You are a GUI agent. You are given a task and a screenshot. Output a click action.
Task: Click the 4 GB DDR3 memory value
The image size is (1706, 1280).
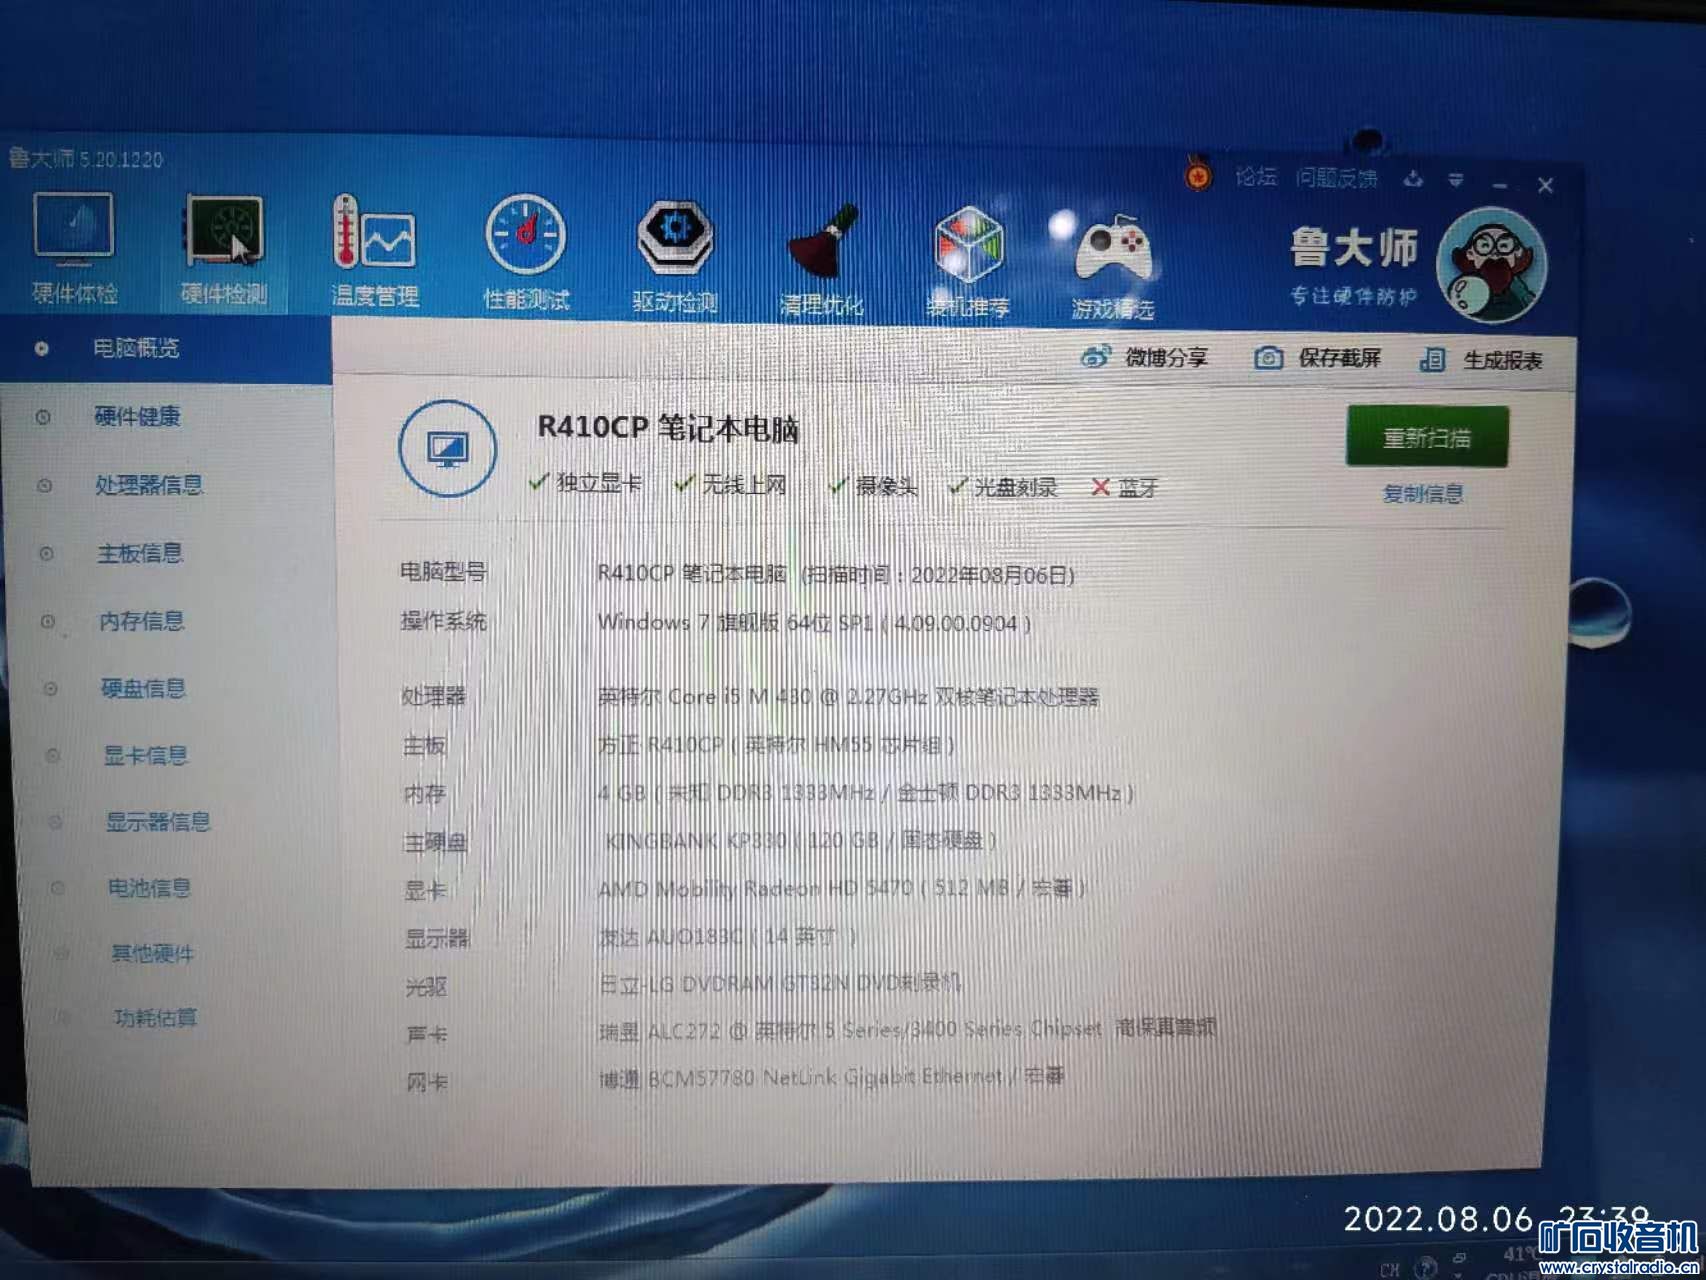(866, 793)
